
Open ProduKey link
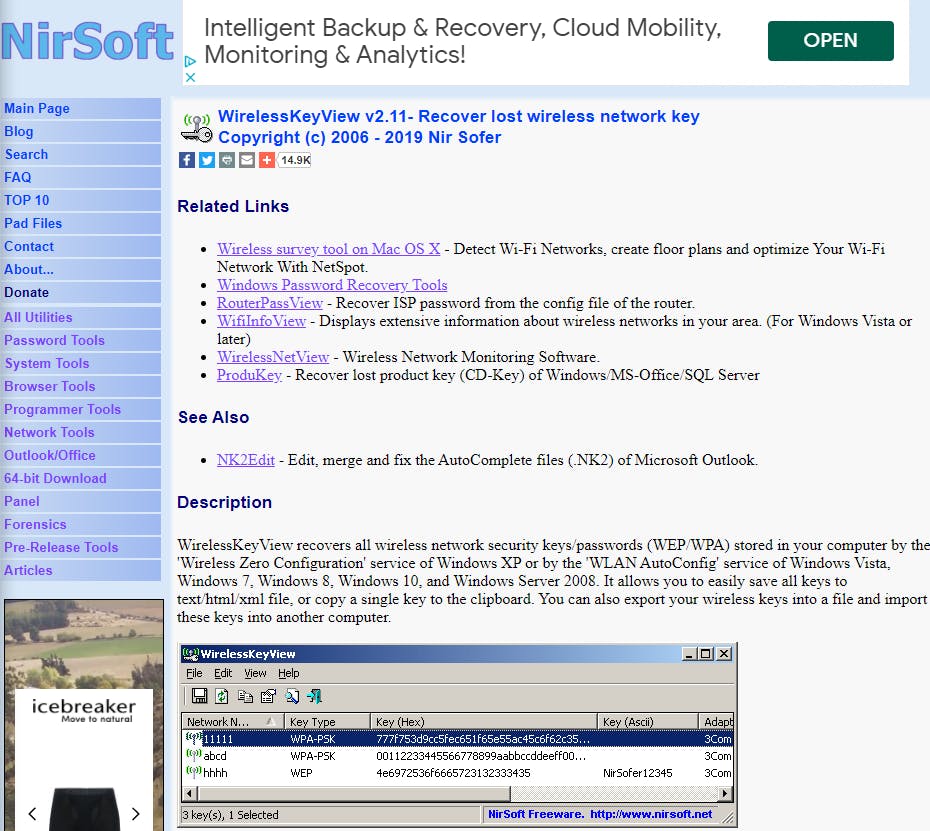249,375
